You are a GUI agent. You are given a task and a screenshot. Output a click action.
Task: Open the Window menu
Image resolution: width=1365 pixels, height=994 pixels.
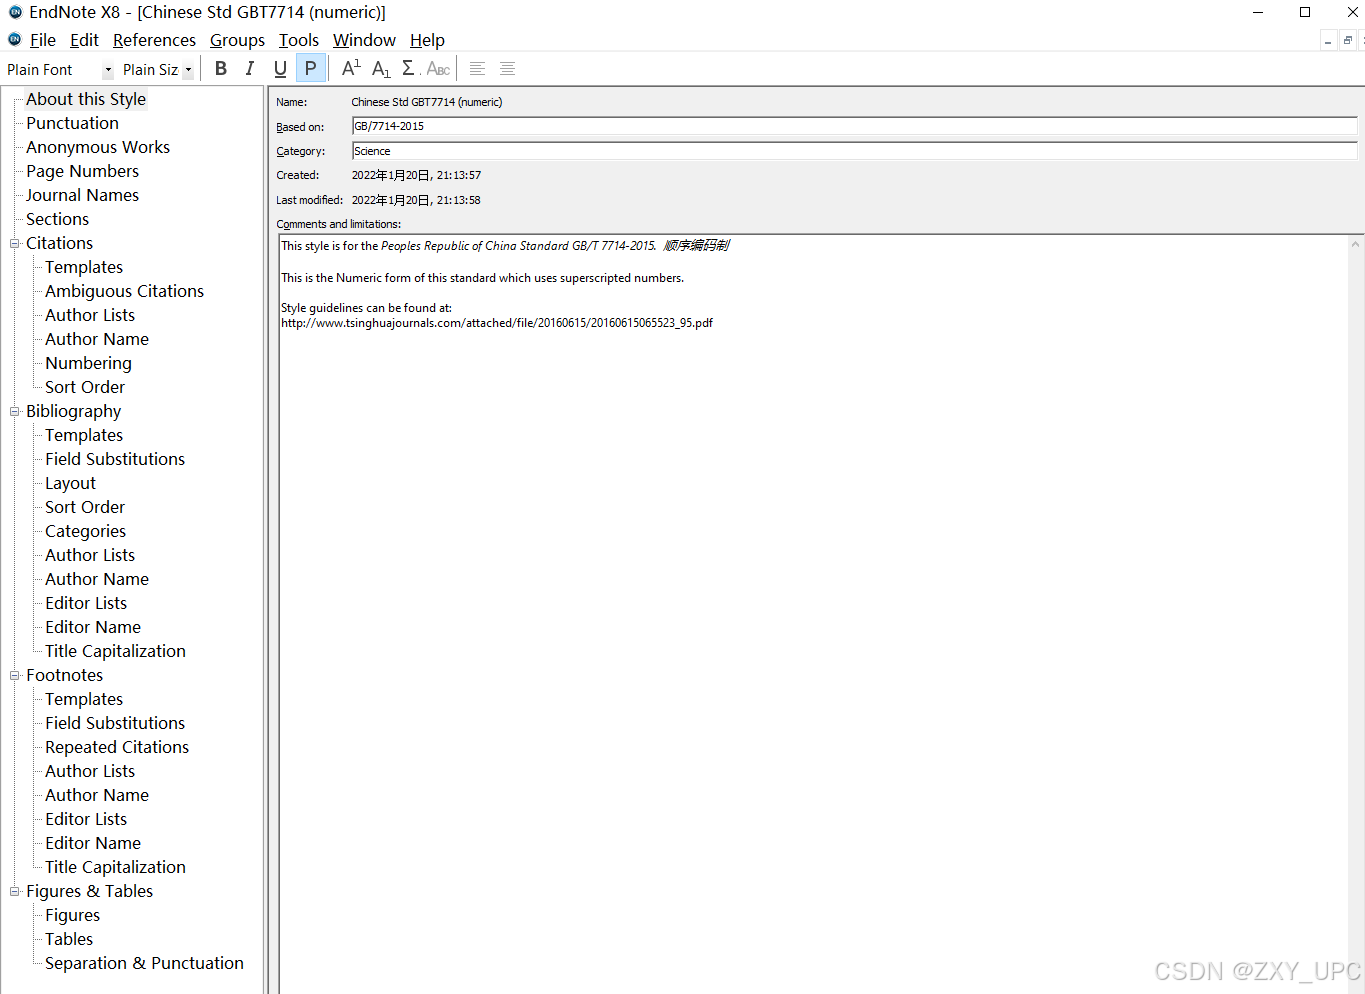364,40
